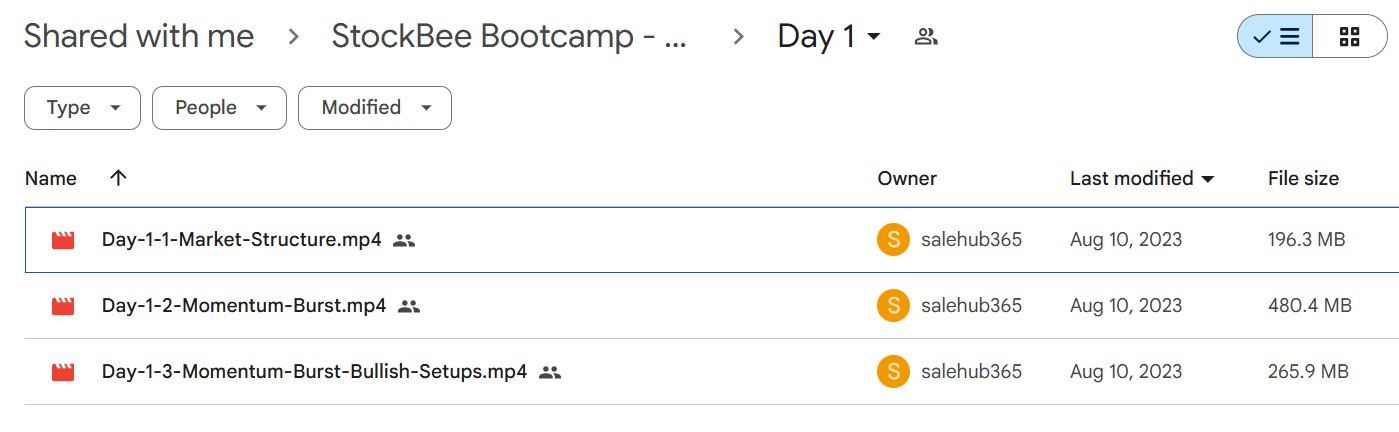The height and width of the screenshot is (432, 1399).
Task: Open the StockBee Bootcamp breadcrumb folder
Action: pos(510,37)
